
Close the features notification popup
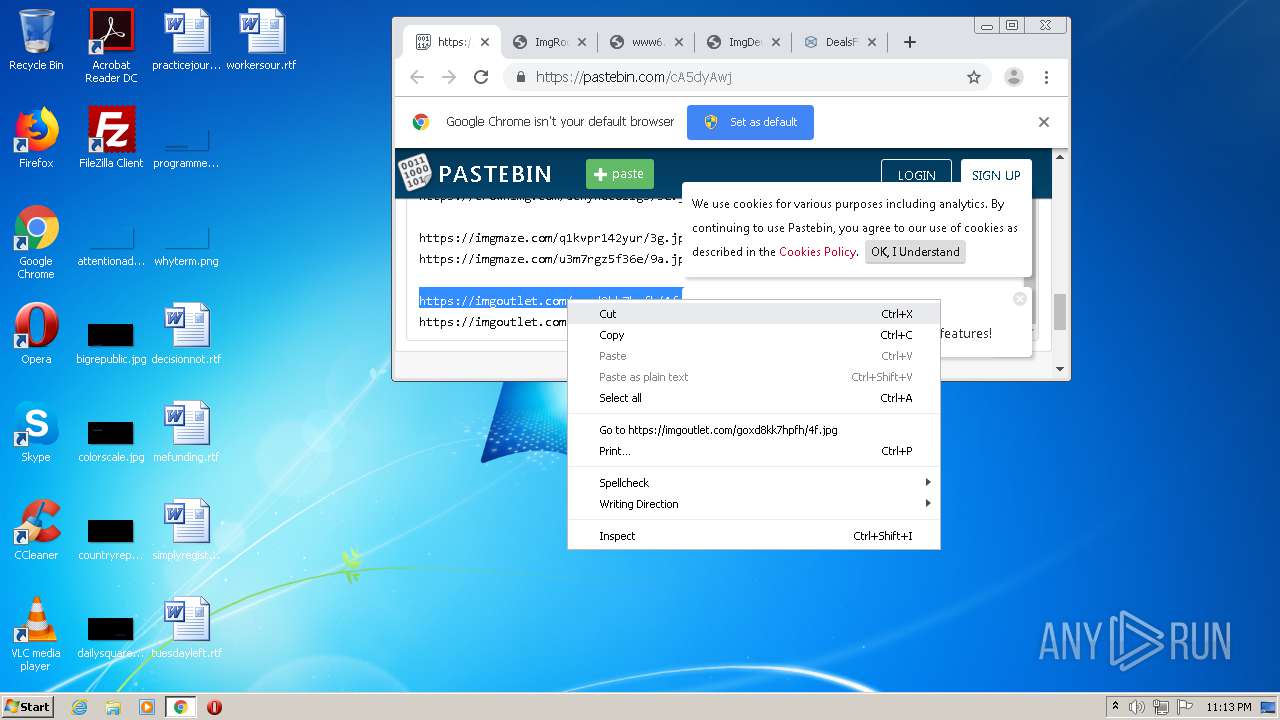[1020, 299]
